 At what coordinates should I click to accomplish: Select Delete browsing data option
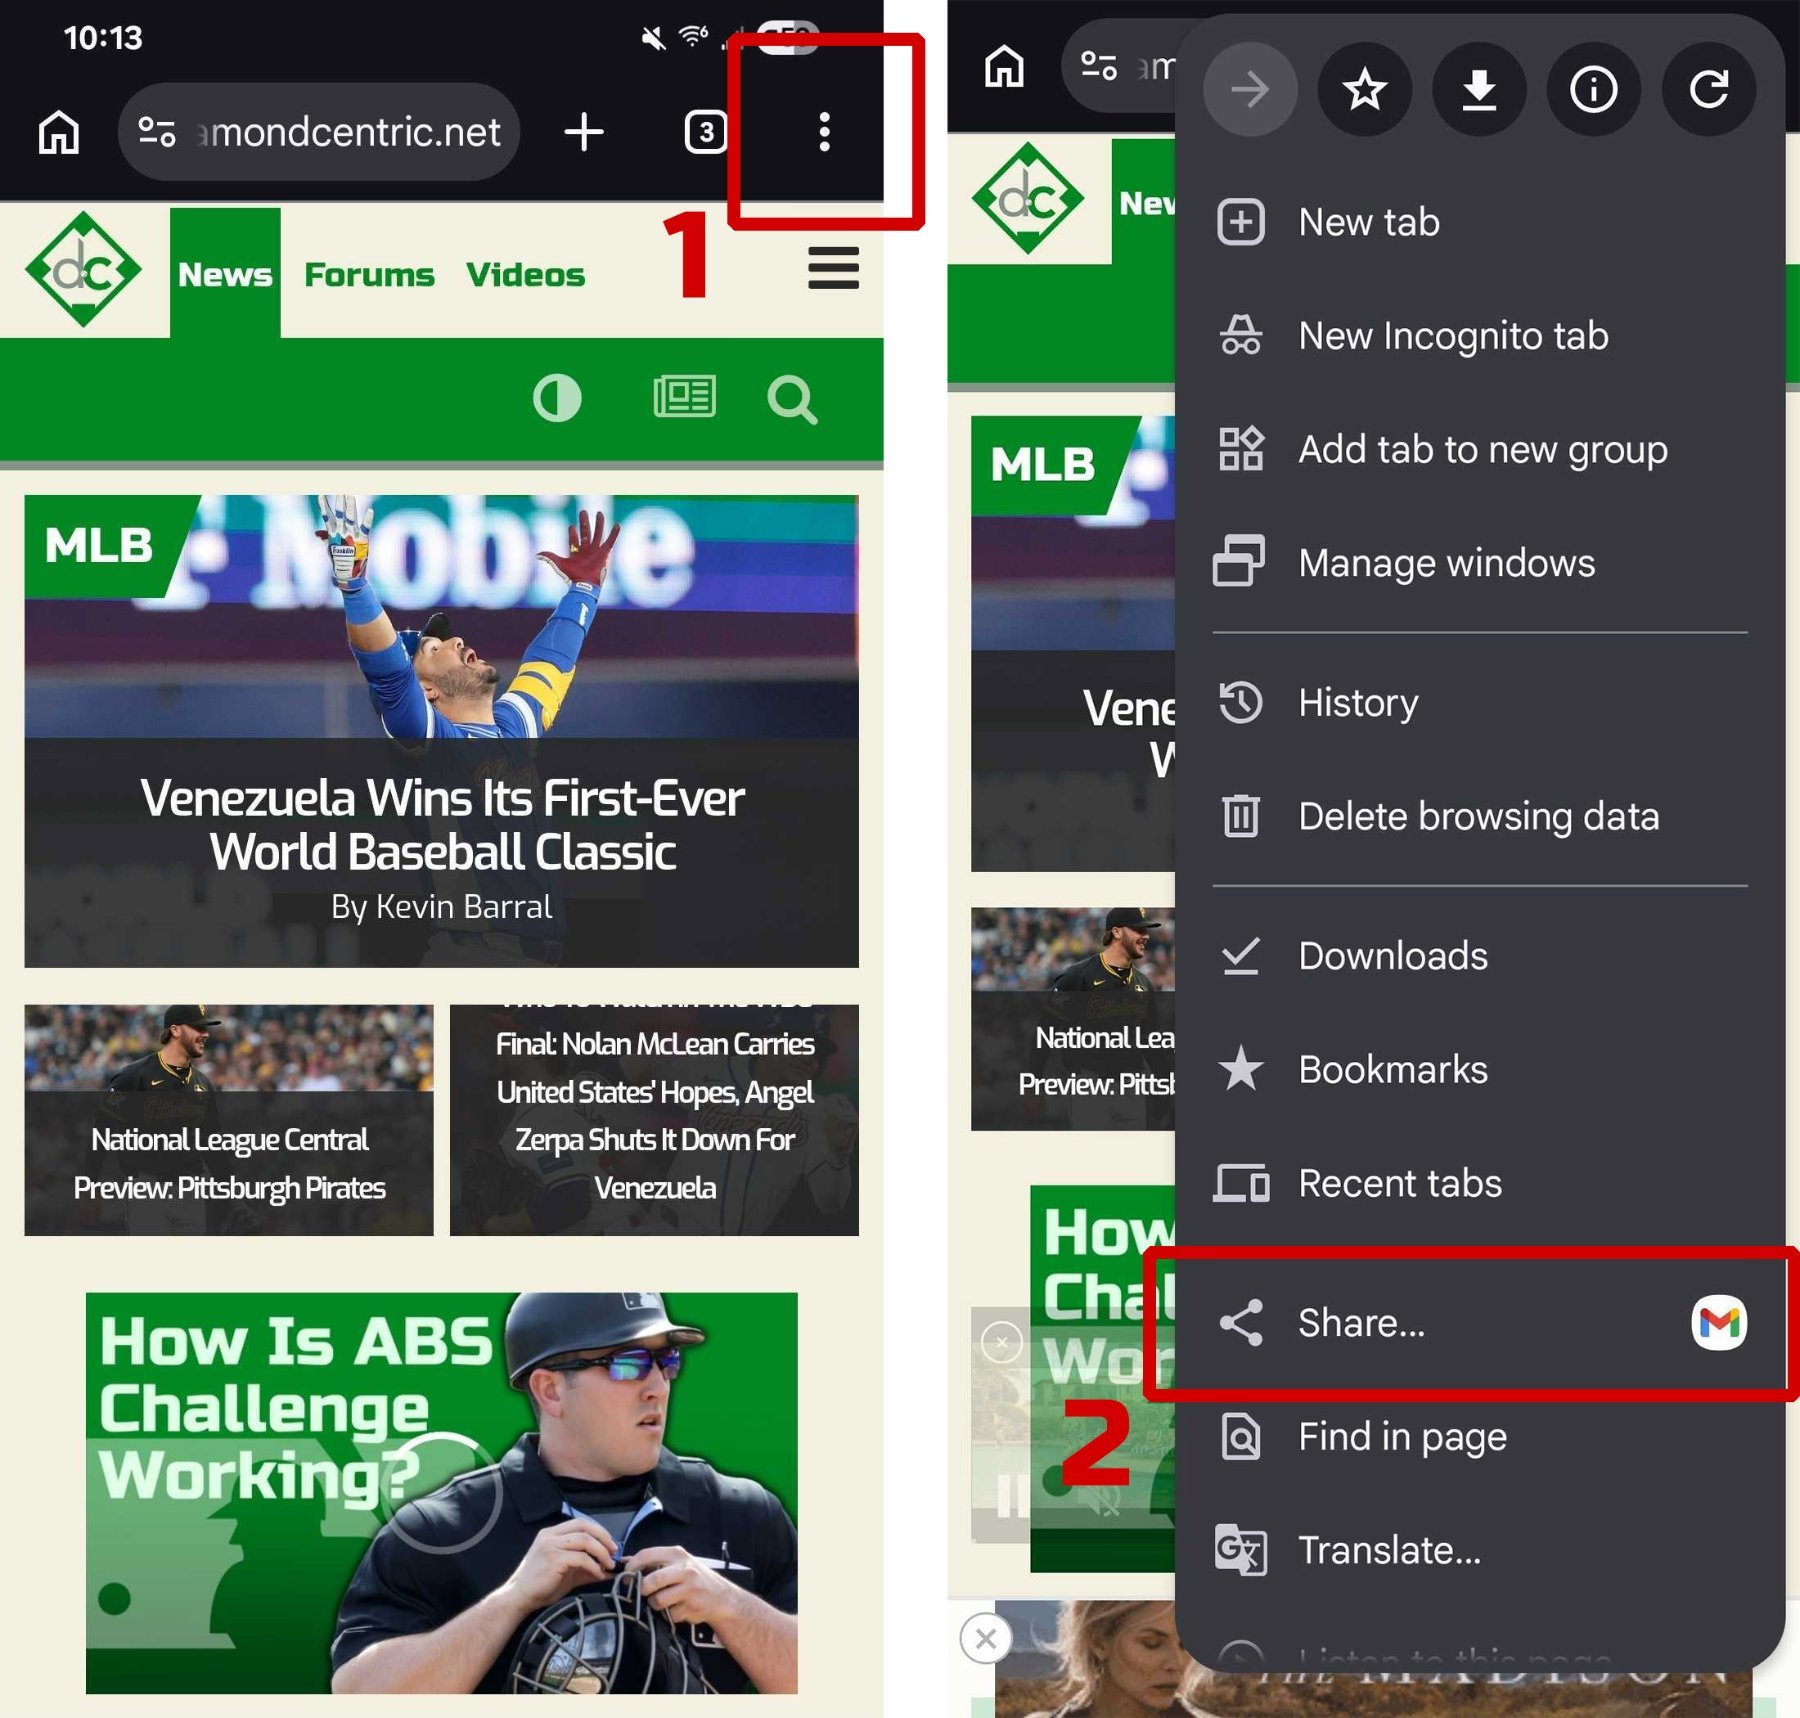click(x=1478, y=816)
